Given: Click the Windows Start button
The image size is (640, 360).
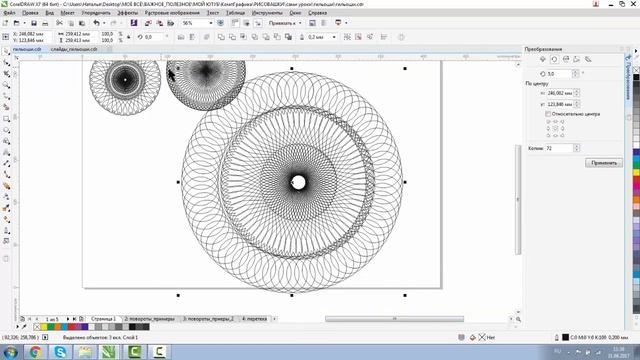Looking at the screenshot, I should pyautogui.click(x=10, y=351).
